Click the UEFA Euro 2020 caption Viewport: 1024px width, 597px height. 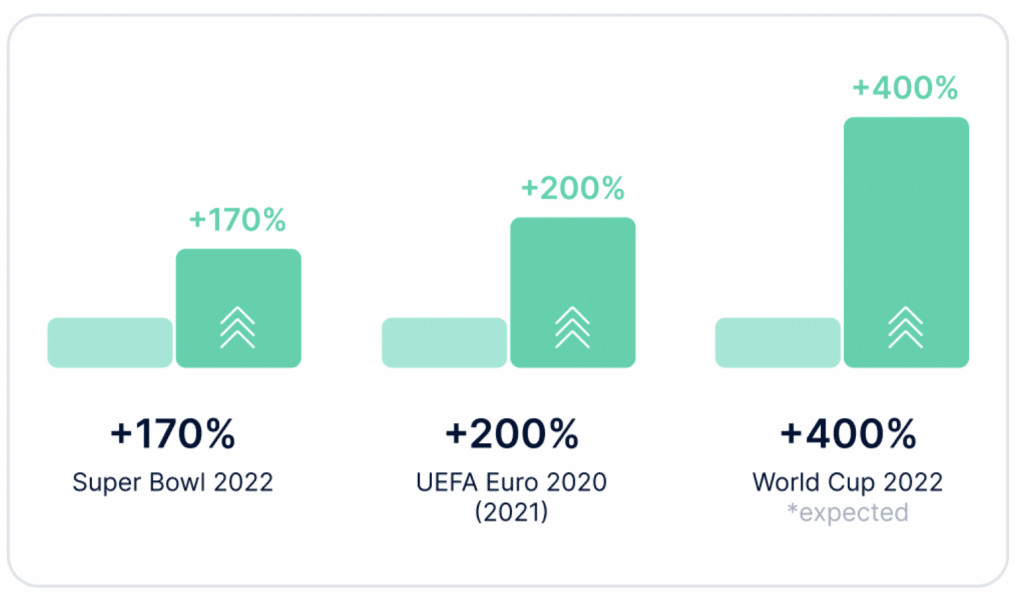pyautogui.click(x=512, y=483)
